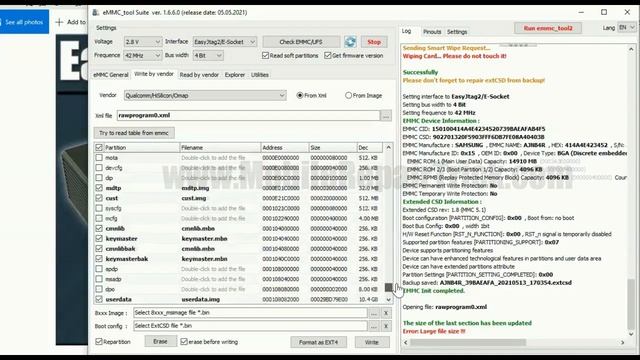This screenshot has width=640, height=360.
Task: Switch to the Log tab
Action: (x=407, y=31)
